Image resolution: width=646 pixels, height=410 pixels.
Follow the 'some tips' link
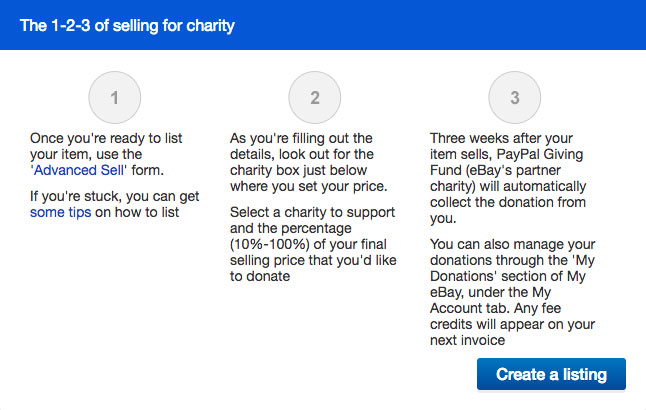60,212
